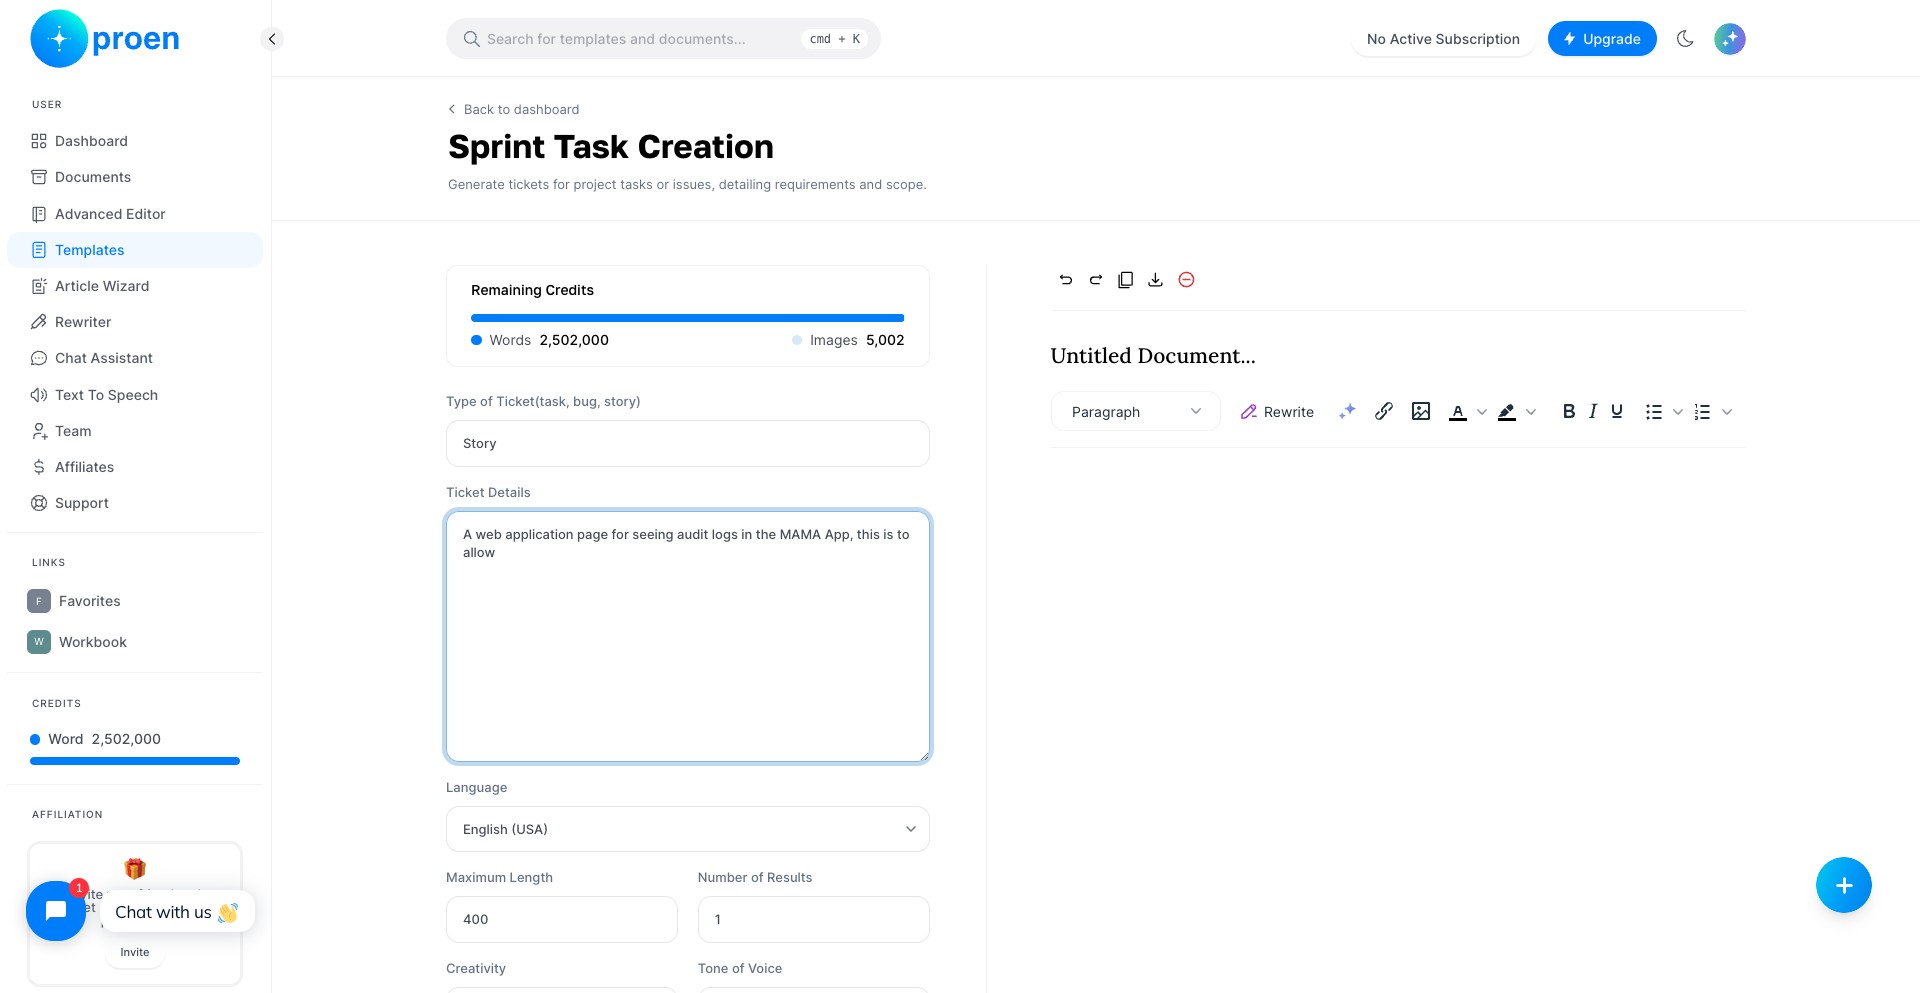Click the Chat with us popup
This screenshot has width=1920, height=993.
[177, 912]
